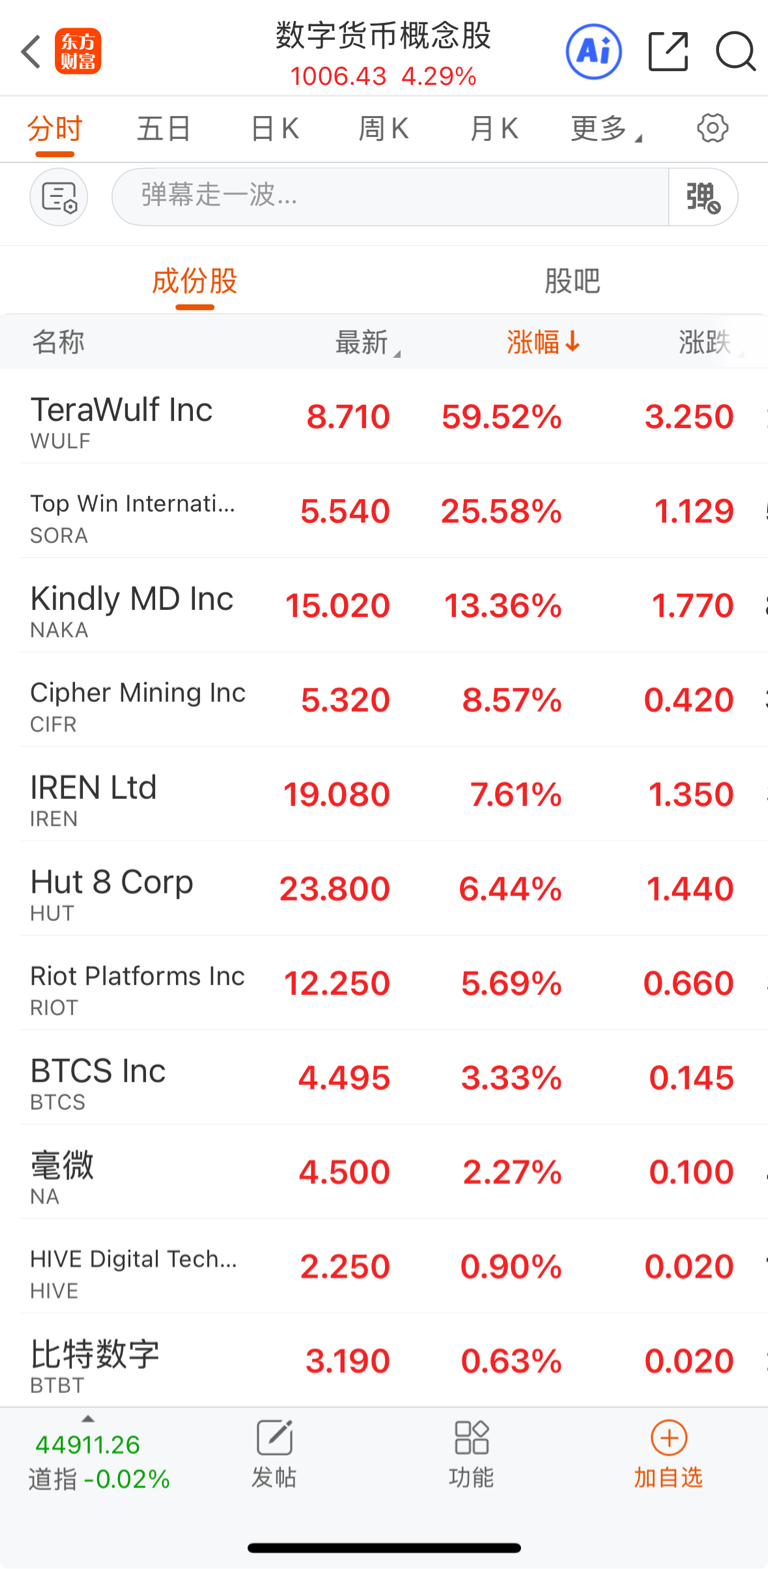
Task: Tap the 发帖 post icon
Action: click(x=274, y=1454)
